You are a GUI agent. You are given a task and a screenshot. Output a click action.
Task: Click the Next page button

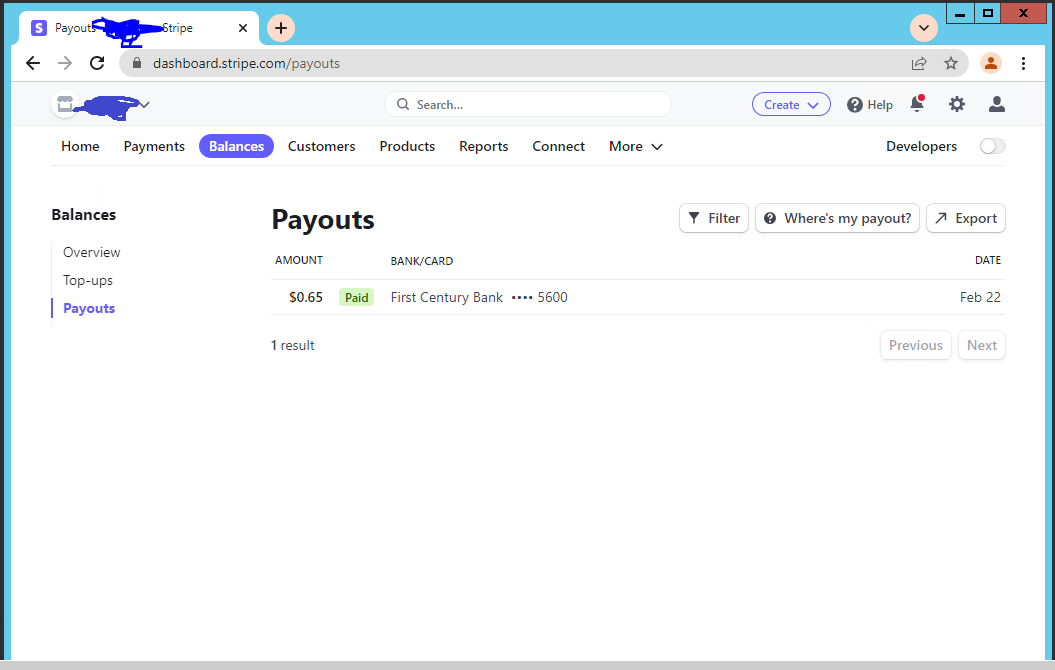coord(982,345)
